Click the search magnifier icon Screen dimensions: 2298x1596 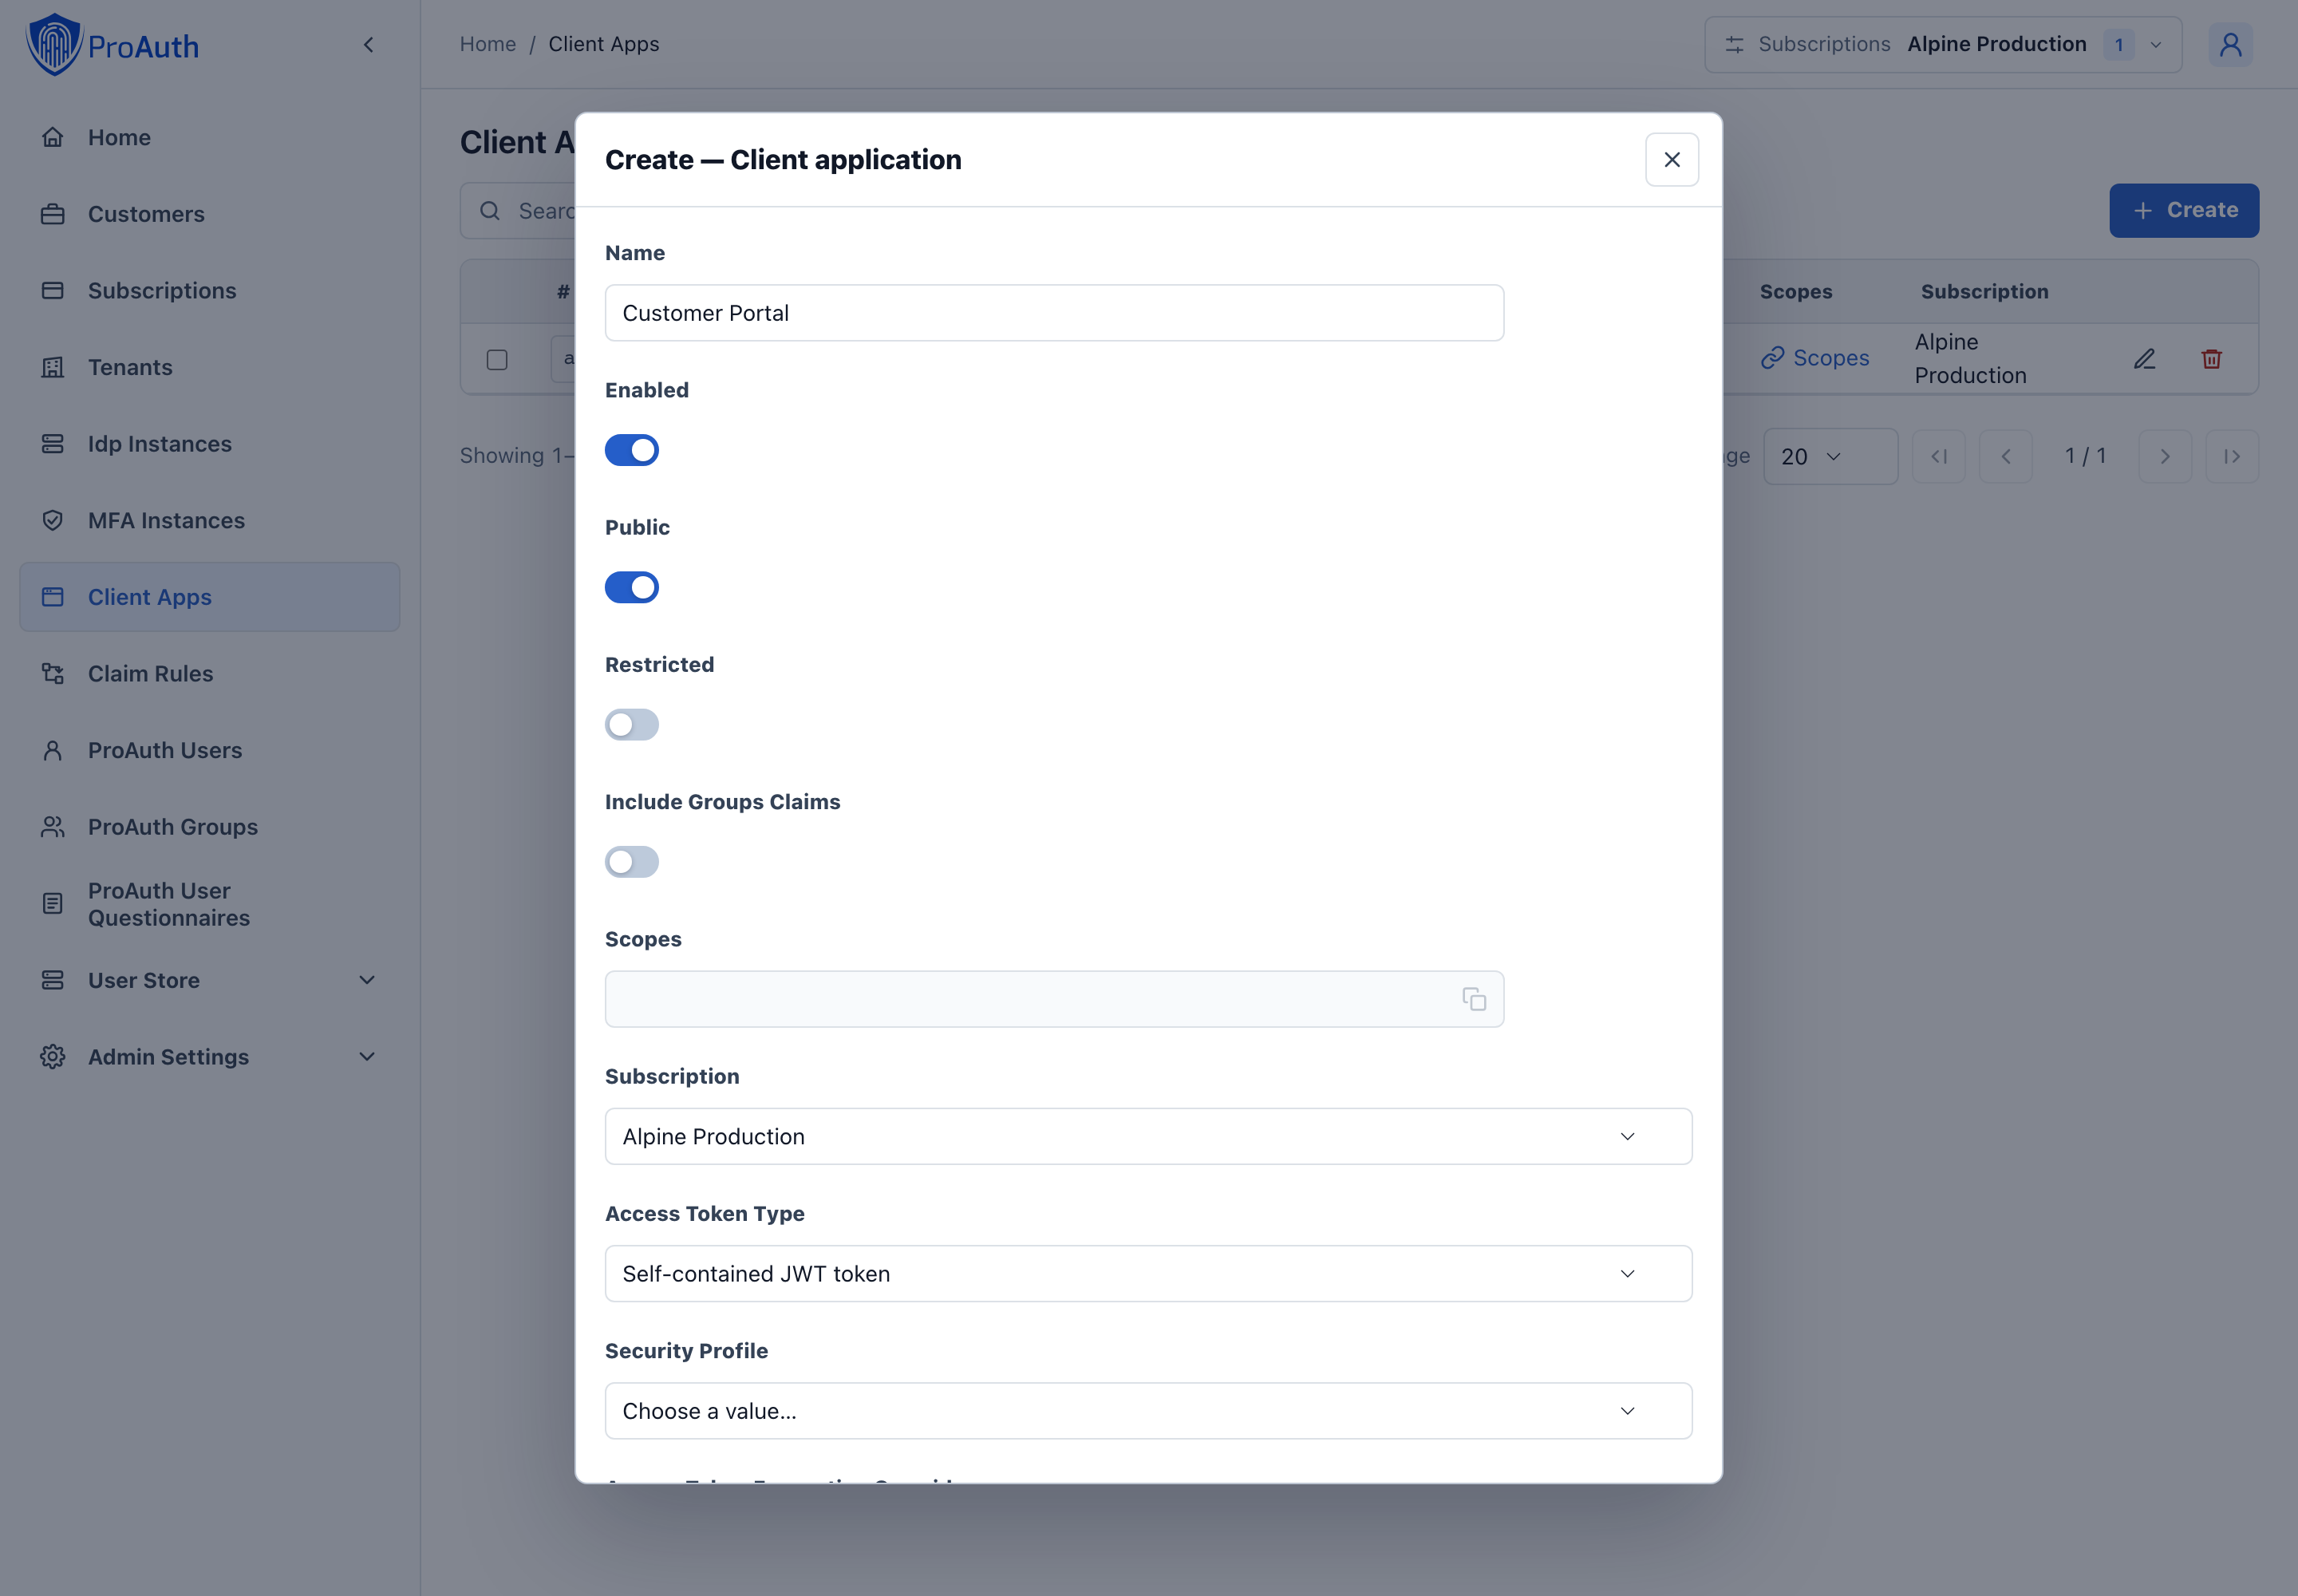tap(490, 211)
